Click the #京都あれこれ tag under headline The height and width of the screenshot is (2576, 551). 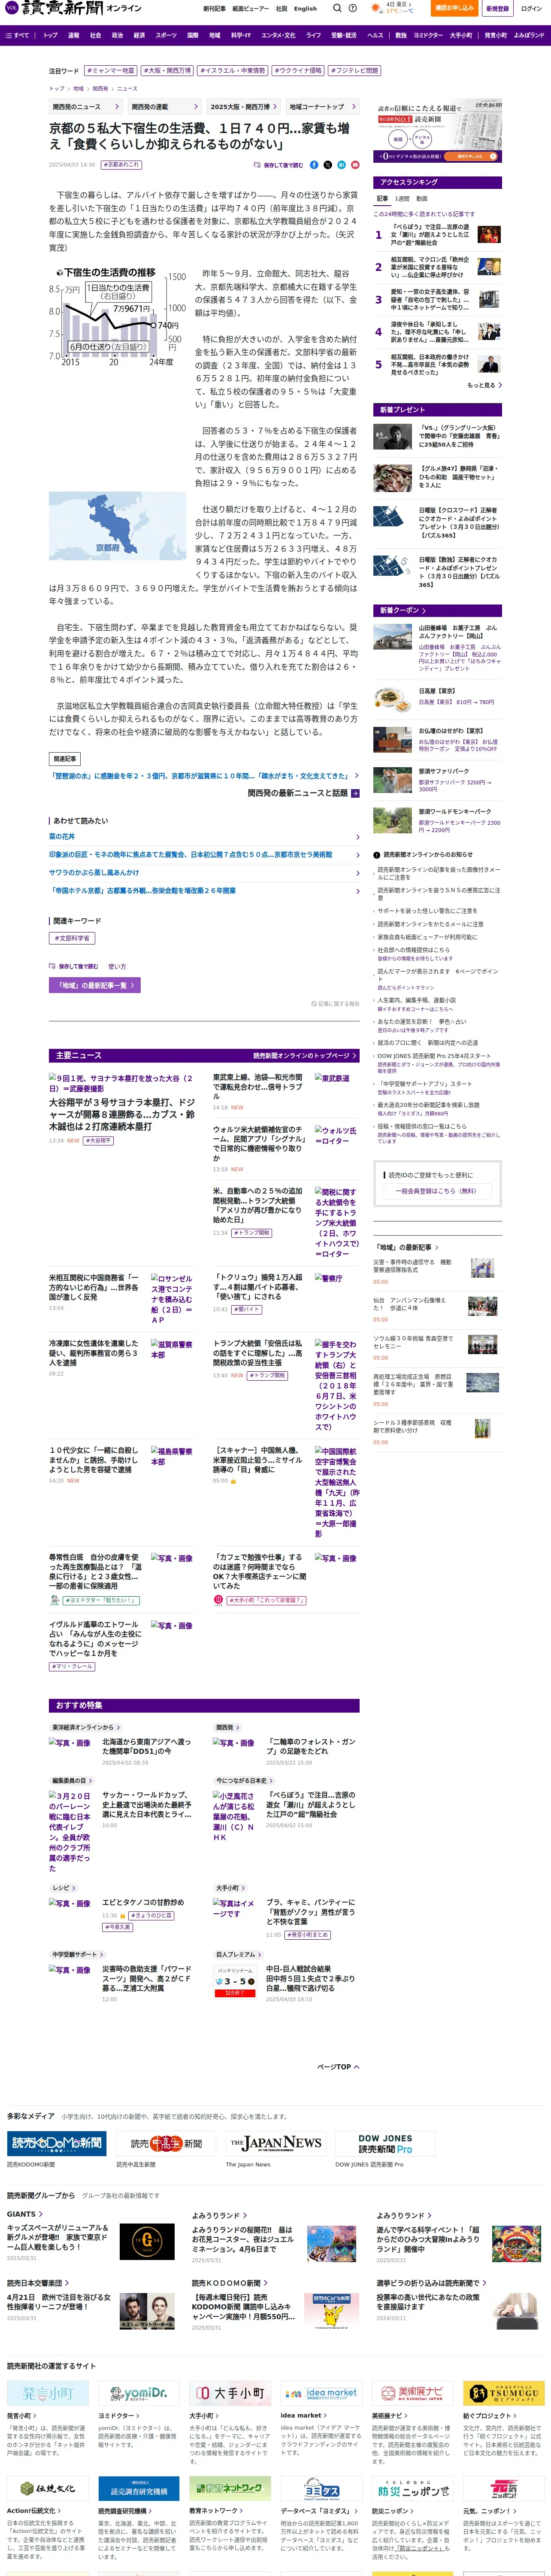[x=122, y=165]
